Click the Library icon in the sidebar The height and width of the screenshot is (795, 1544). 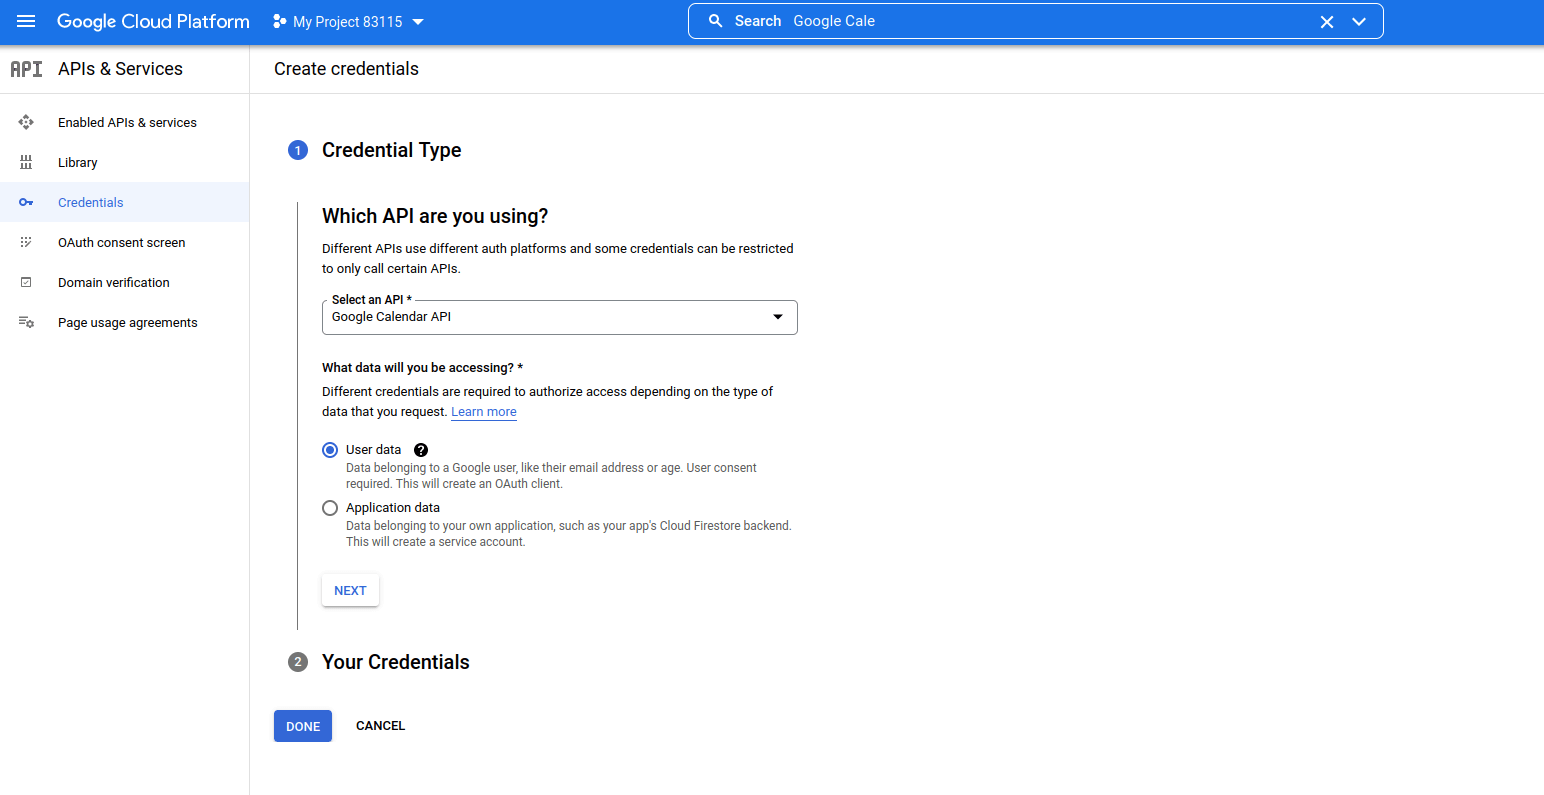point(26,162)
